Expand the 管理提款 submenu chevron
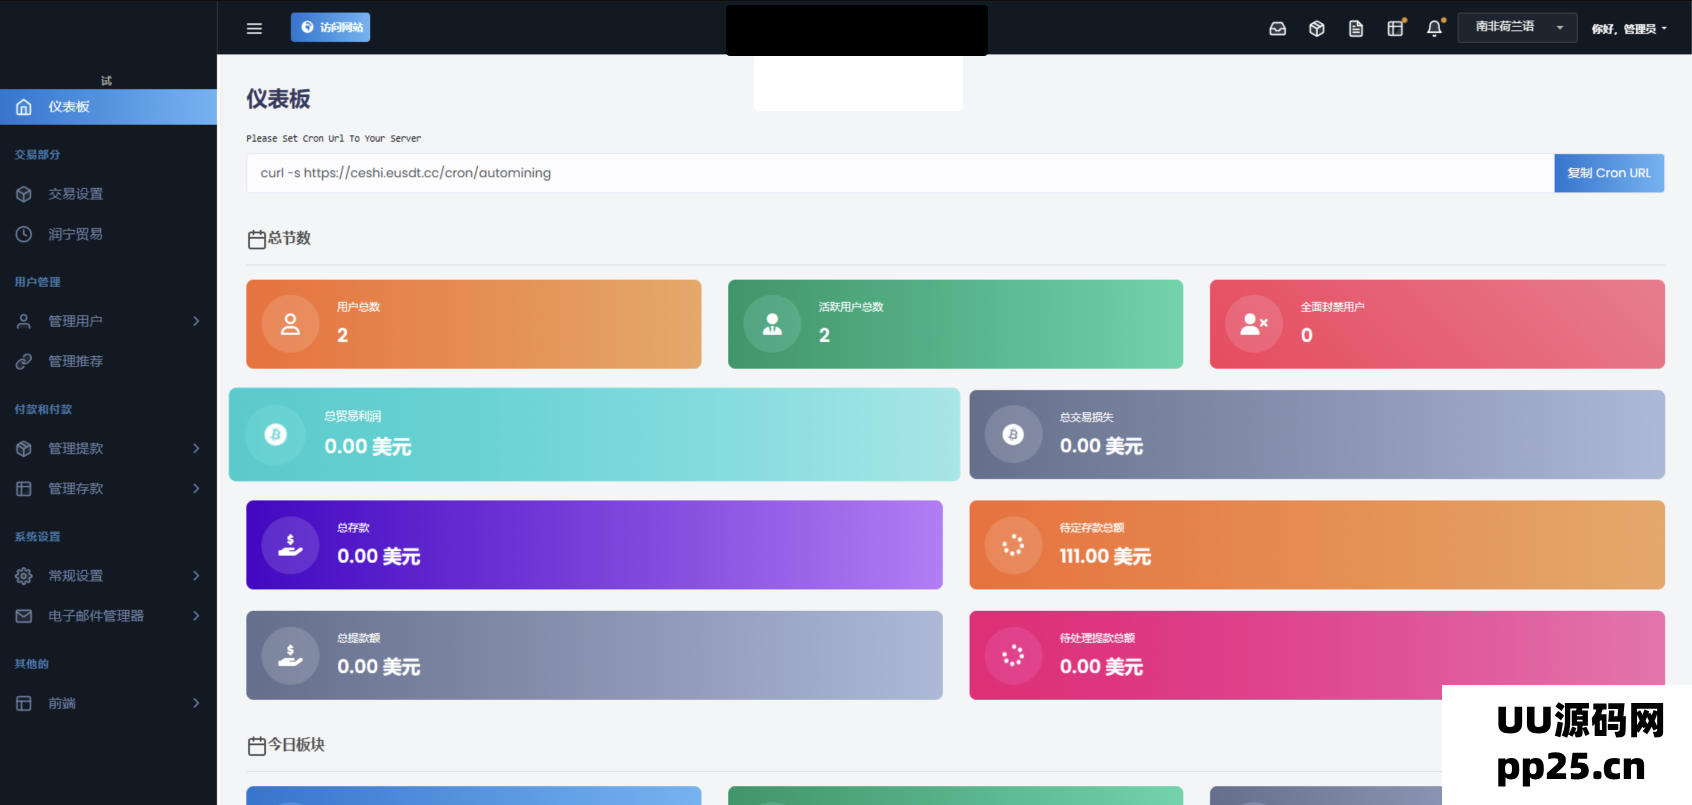 pos(196,449)
